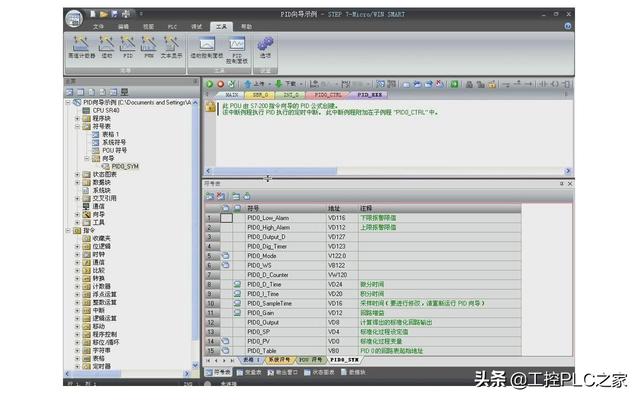Expand the 定时器 instruction folder
Image resolution: width=640 pixels, height=400 pixels.
click(77, 367)
